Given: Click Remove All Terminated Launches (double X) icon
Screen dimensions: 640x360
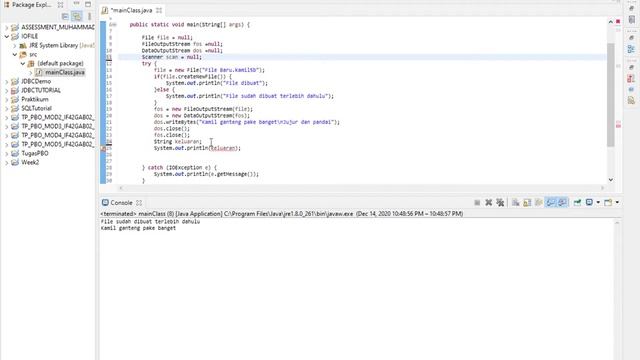Looking at the screenshot, I should pos(500,202).
